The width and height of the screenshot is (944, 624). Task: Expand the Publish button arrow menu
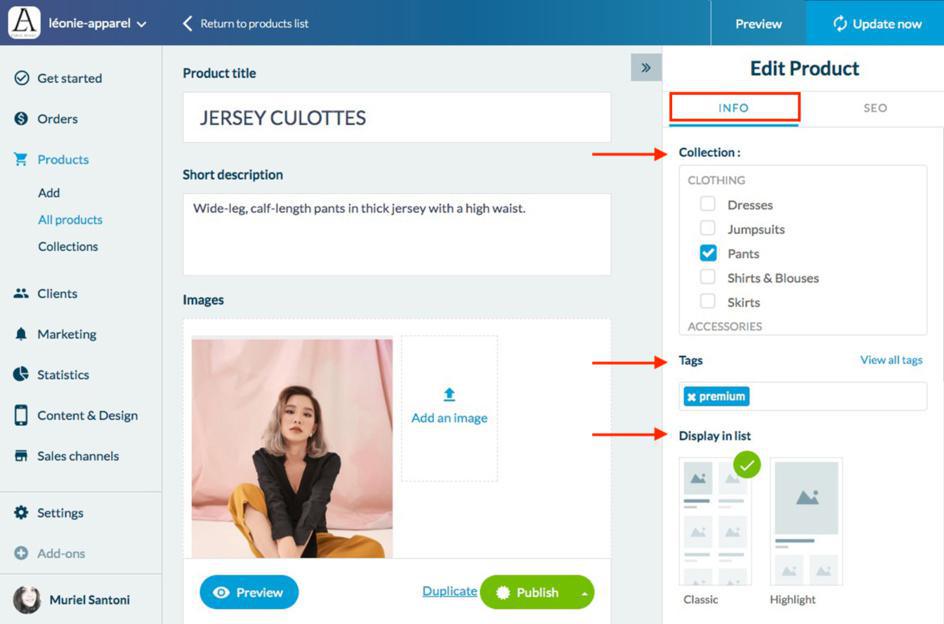[x=583, y=593]
